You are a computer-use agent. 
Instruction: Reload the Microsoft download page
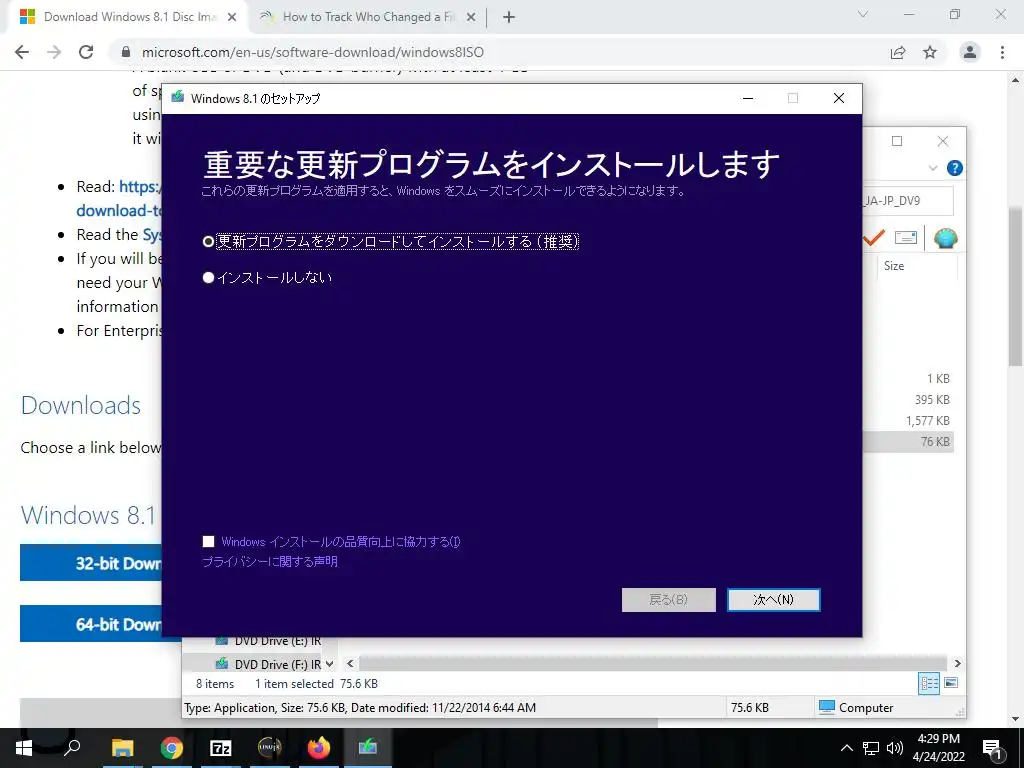[86, 52]
